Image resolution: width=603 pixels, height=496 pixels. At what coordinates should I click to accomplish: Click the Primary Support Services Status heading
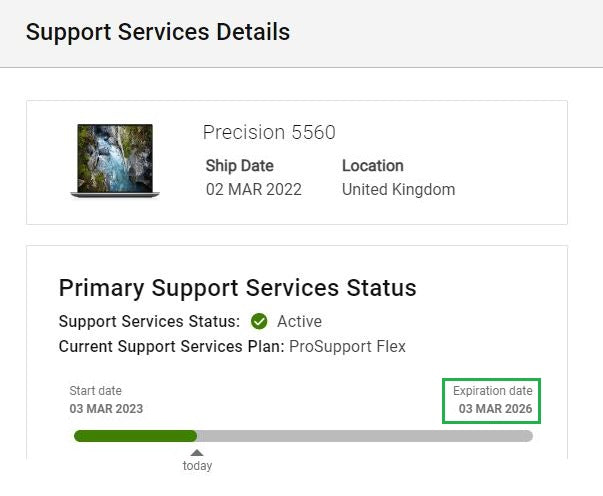tap(237, 288)
